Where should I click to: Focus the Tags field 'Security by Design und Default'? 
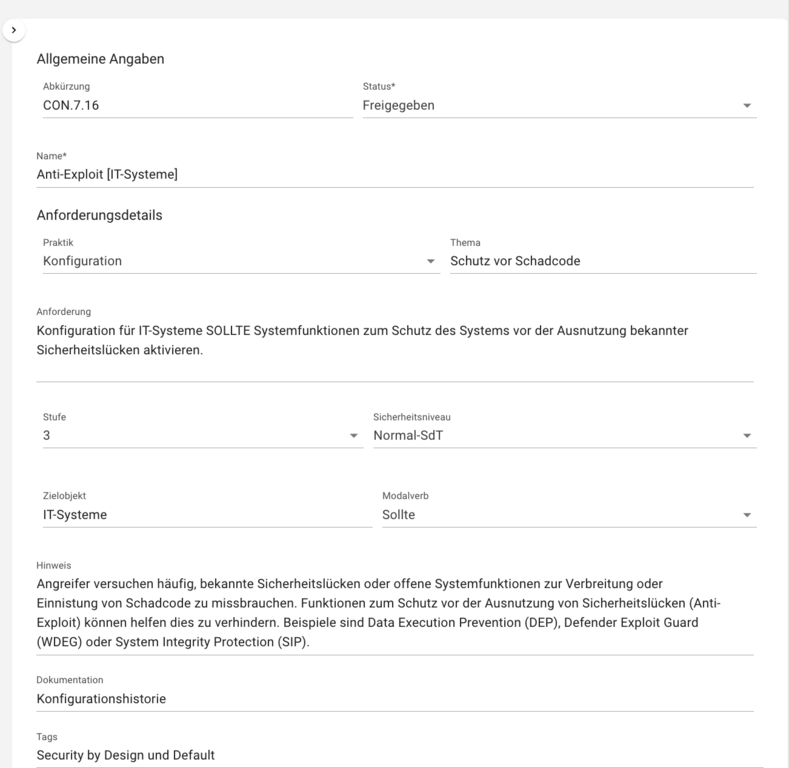(x=394, y=755)
